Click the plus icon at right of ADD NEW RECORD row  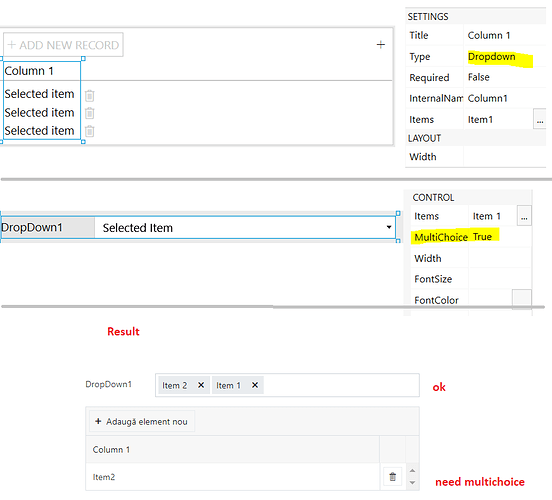(381, 45)
